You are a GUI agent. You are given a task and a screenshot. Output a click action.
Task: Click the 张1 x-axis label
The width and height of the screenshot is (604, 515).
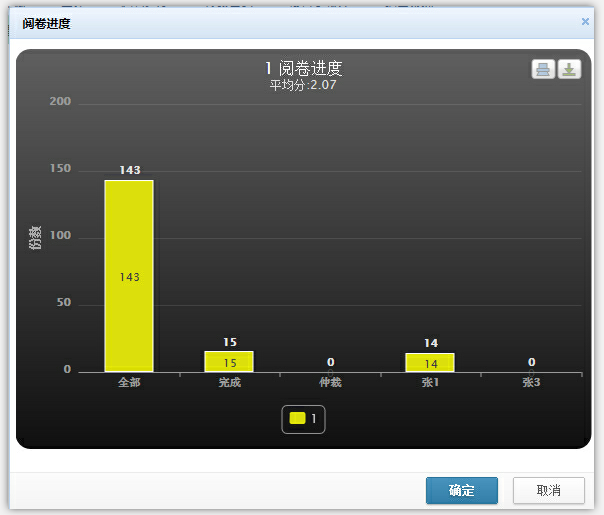430,383
